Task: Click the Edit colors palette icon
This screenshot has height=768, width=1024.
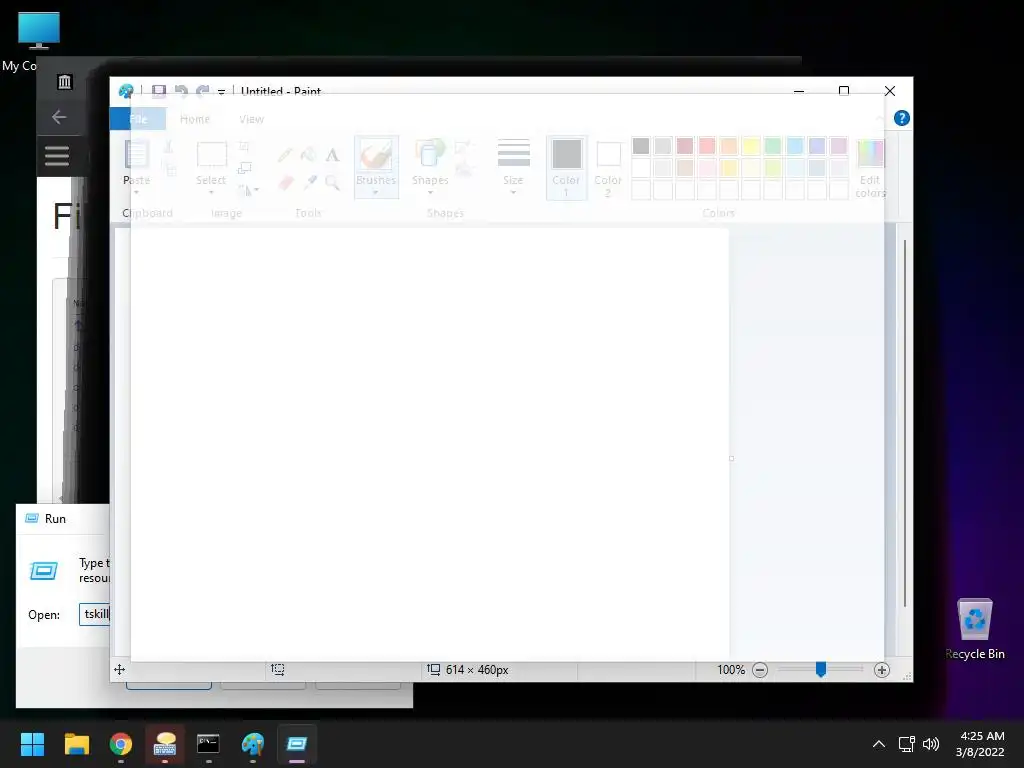Action: [x=870, y=155]
